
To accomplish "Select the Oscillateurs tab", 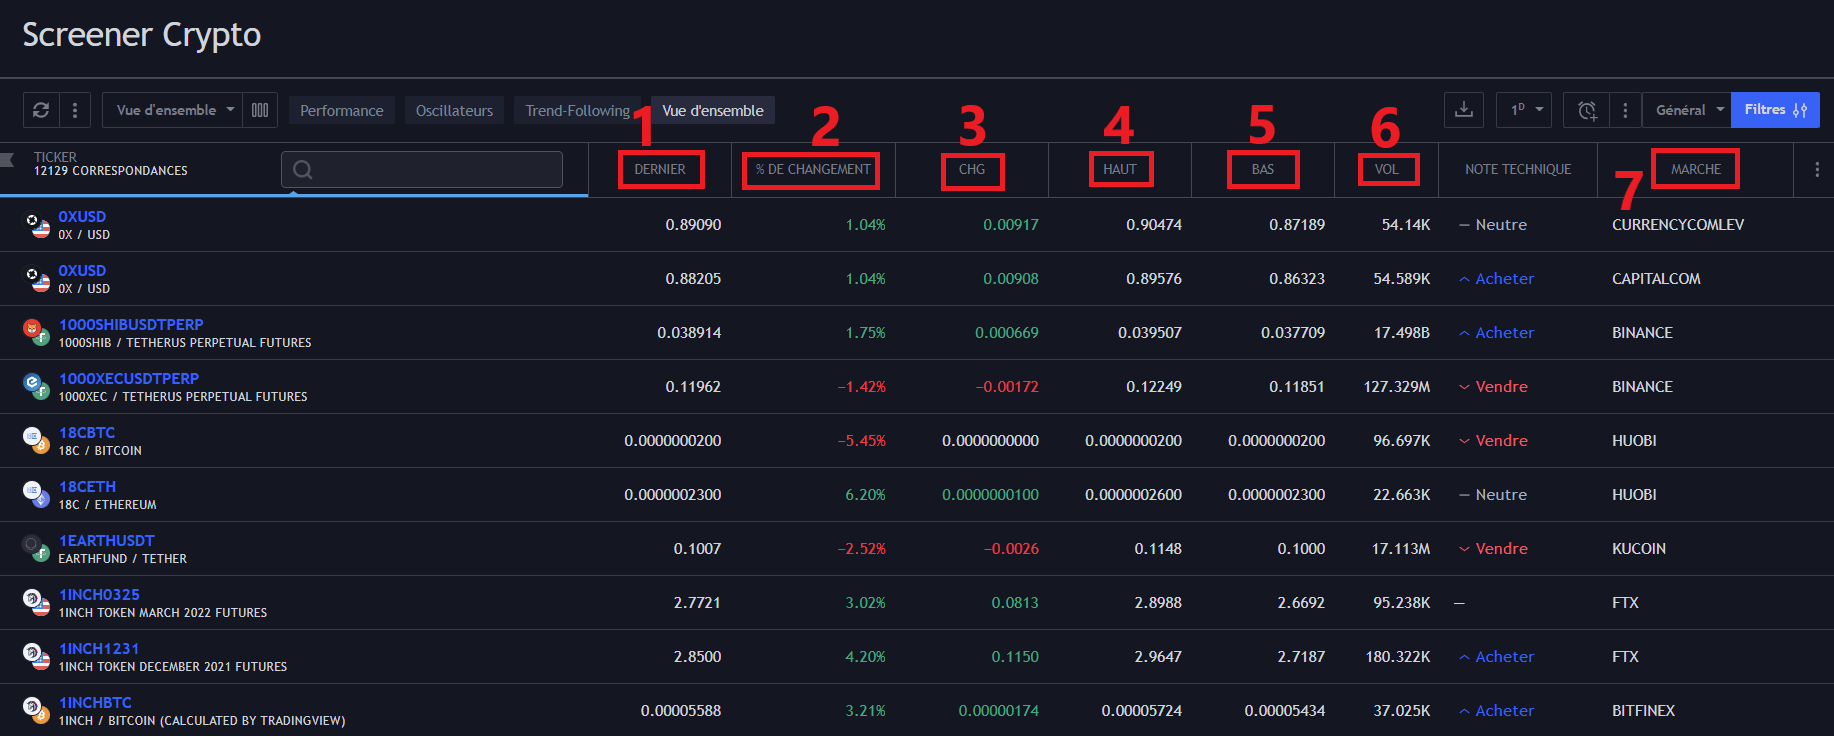I will point(454,111).
